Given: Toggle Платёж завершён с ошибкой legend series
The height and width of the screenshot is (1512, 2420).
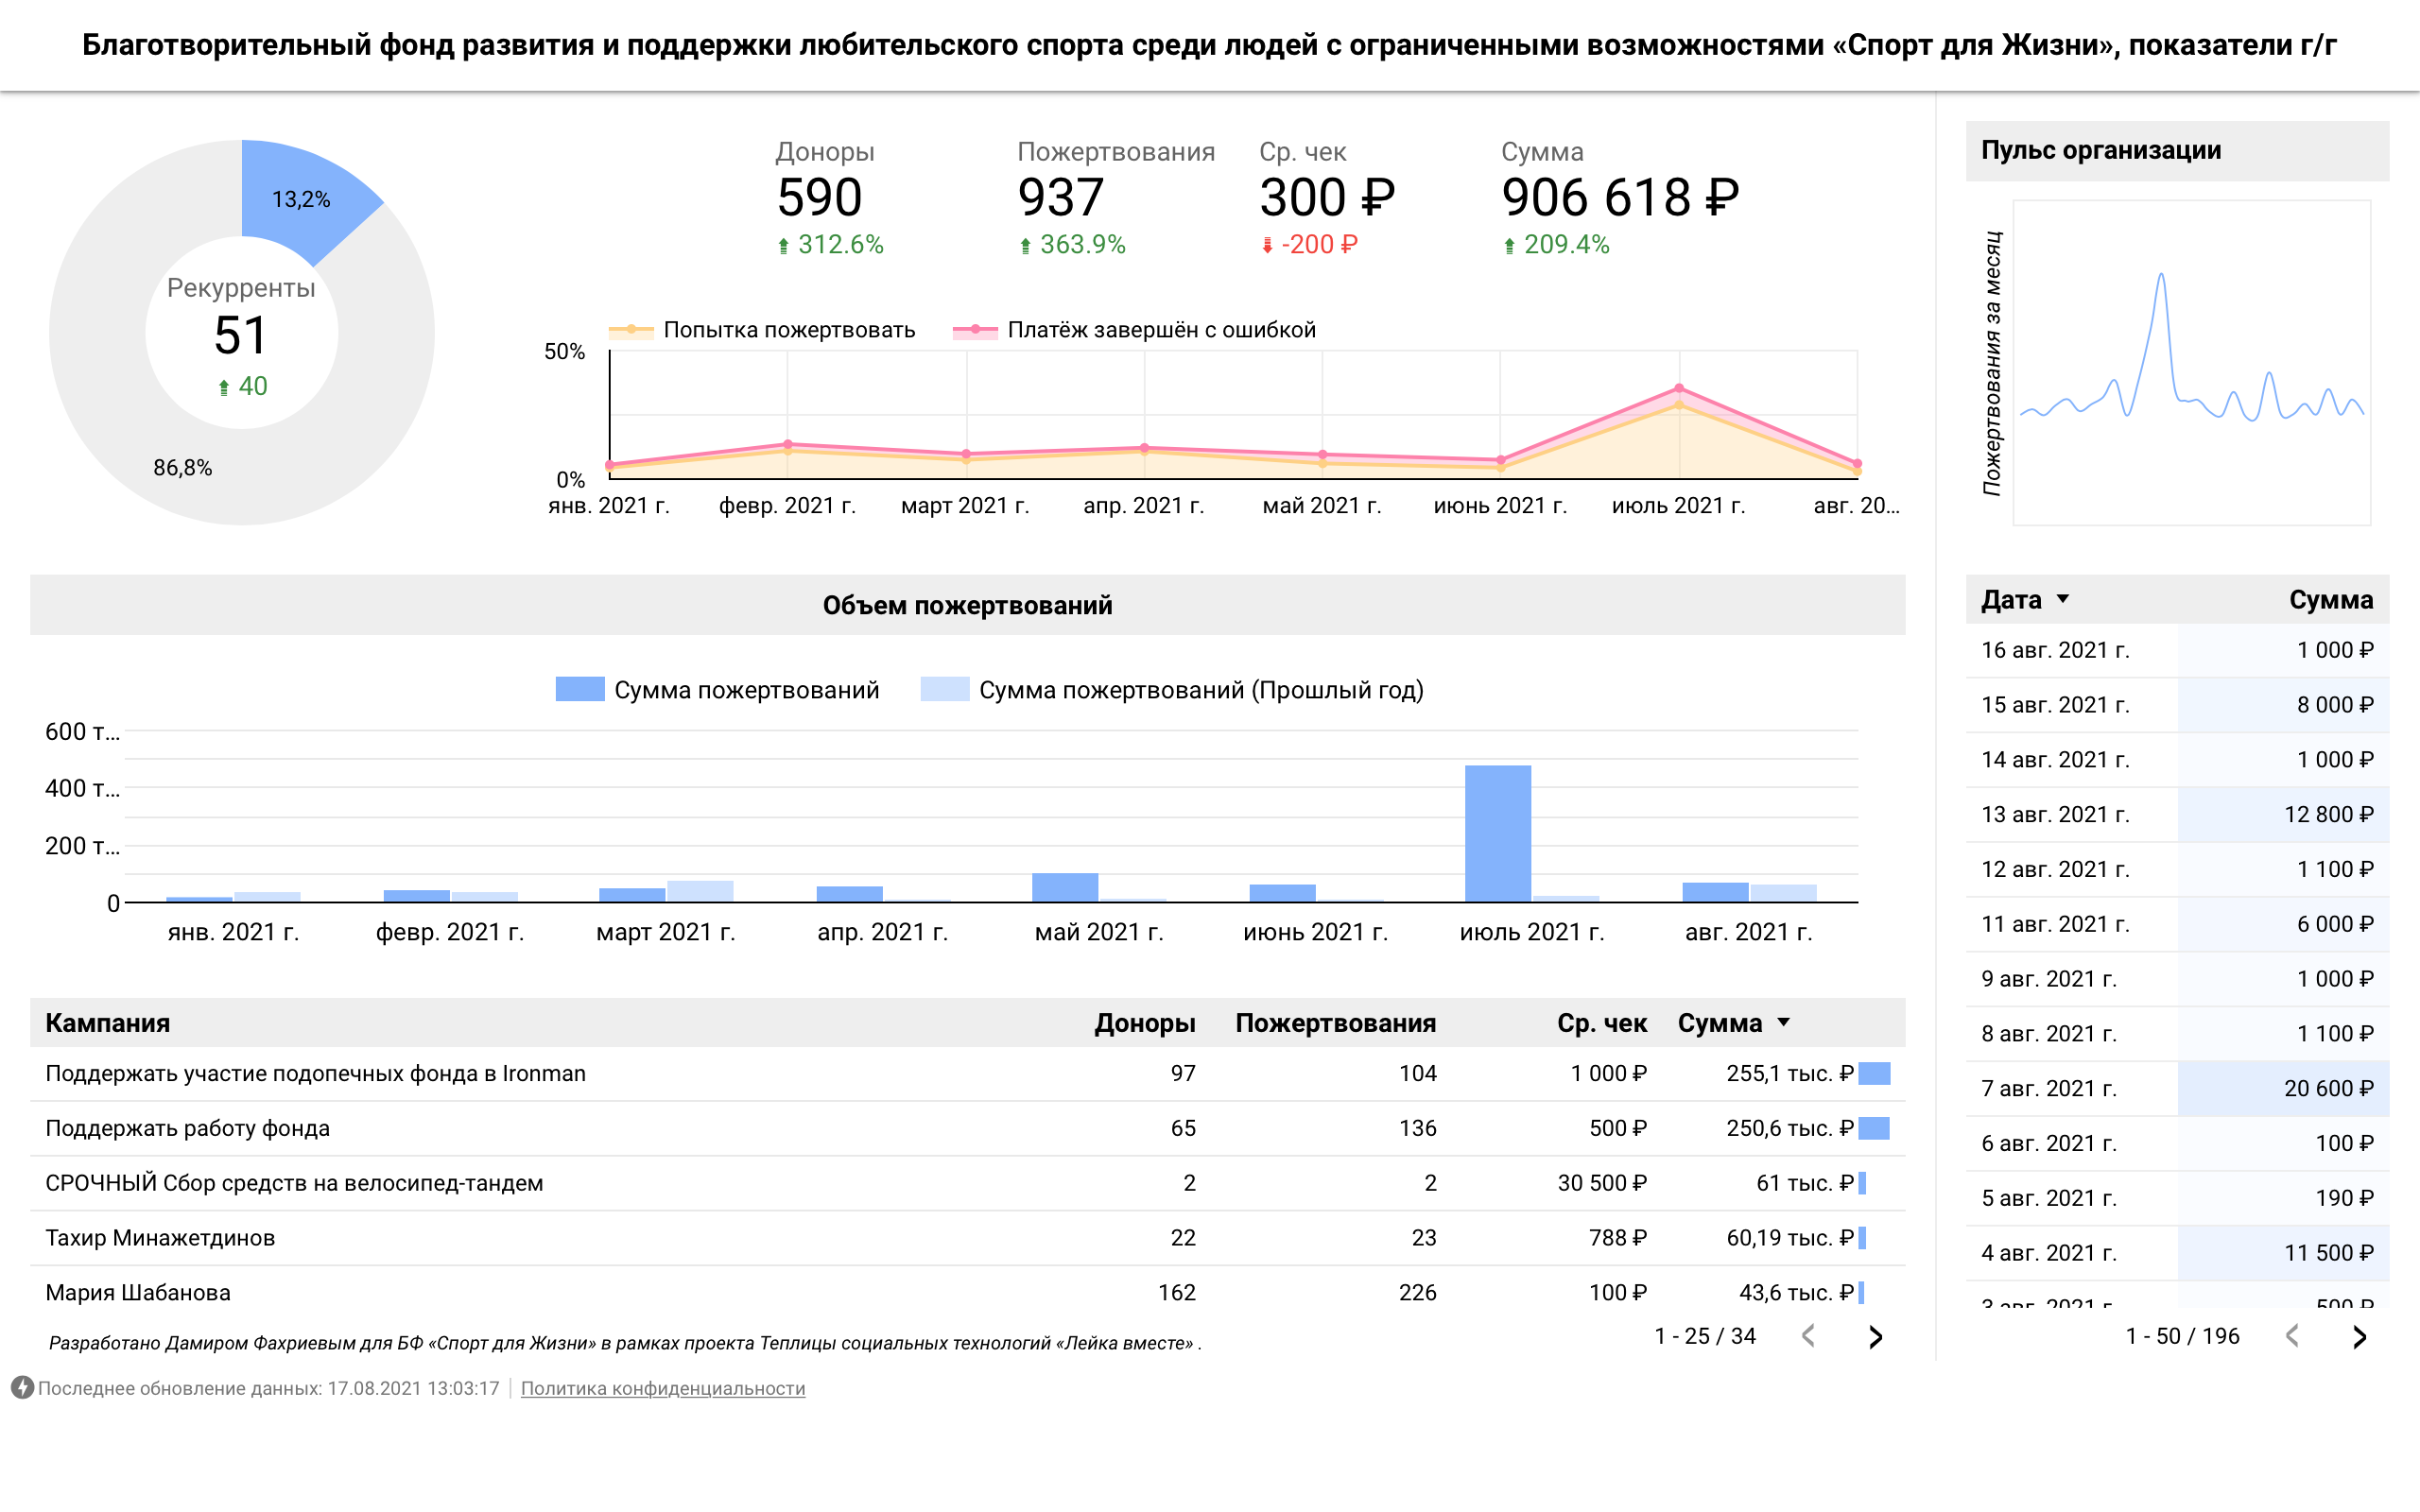Looking at the screenshot, I should (1160, 330).
